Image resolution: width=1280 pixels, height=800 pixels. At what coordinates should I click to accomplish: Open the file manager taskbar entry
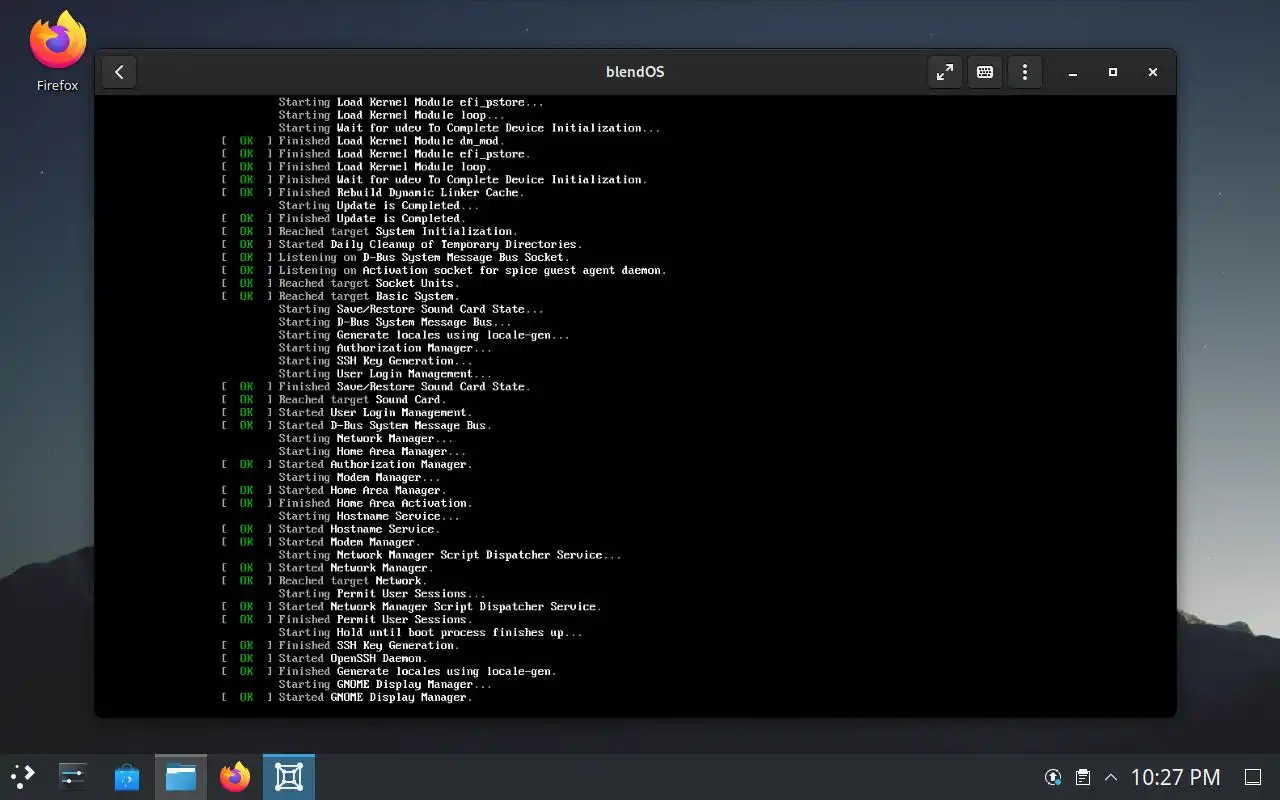point(181,777)
